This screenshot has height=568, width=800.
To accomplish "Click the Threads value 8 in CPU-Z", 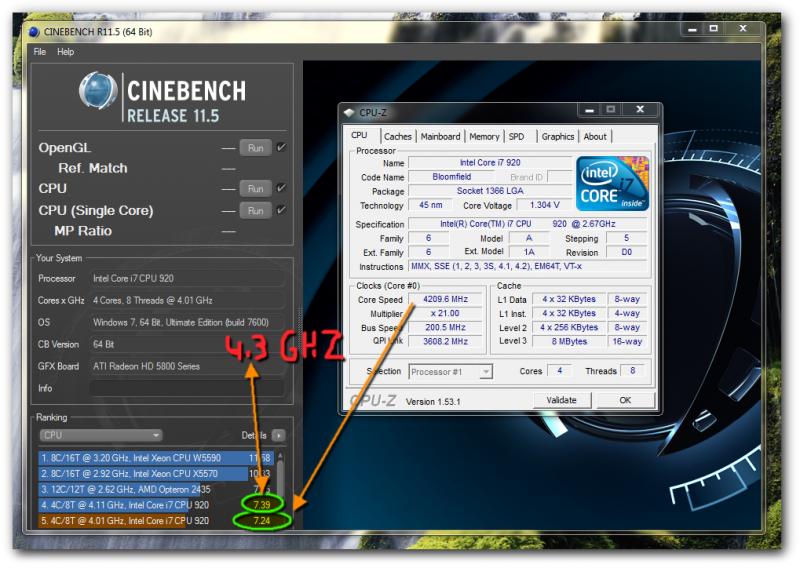I will 633,371.
